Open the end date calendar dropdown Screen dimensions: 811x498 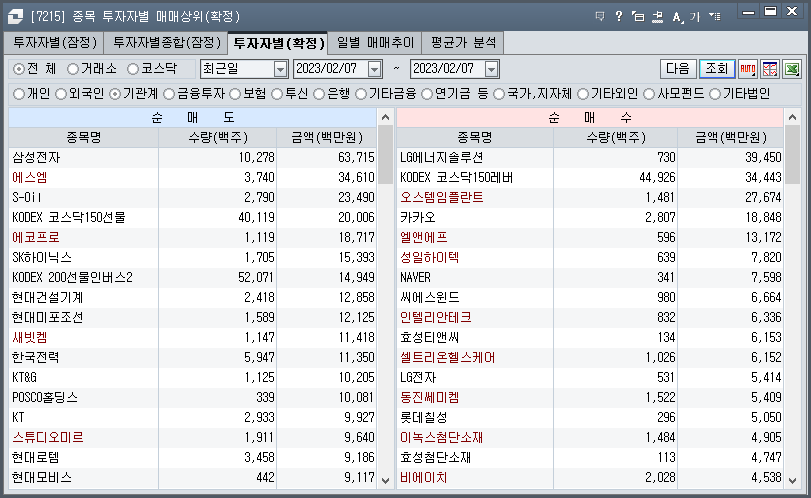[492, 69]
